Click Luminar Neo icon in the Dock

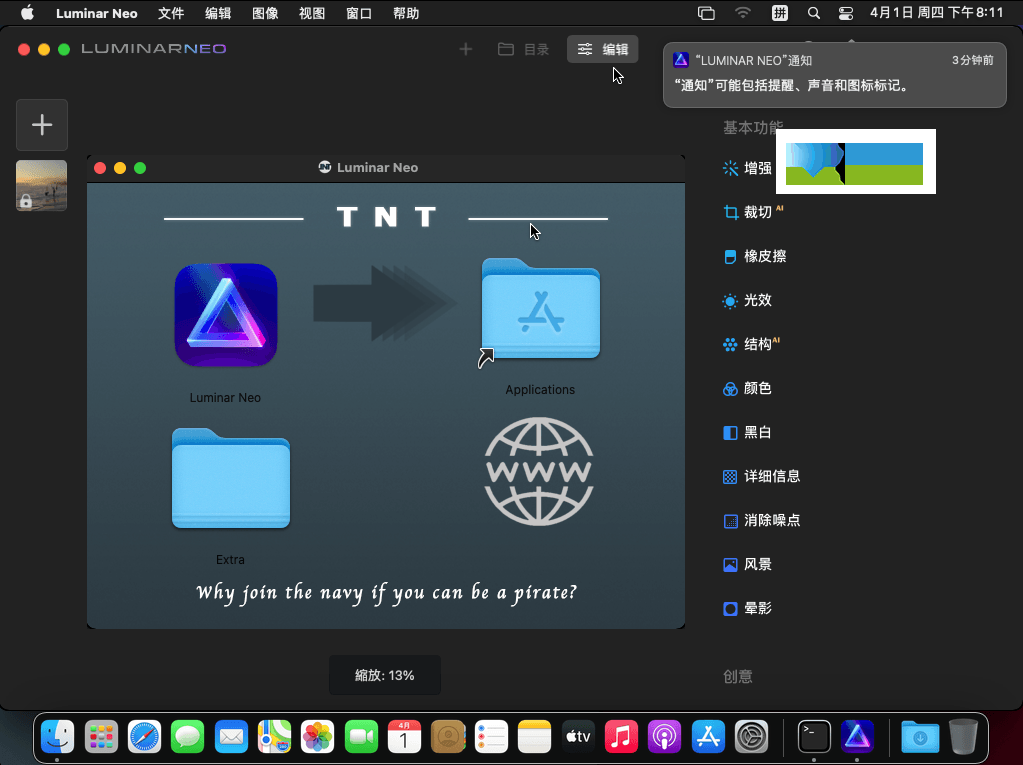[857, 737]
